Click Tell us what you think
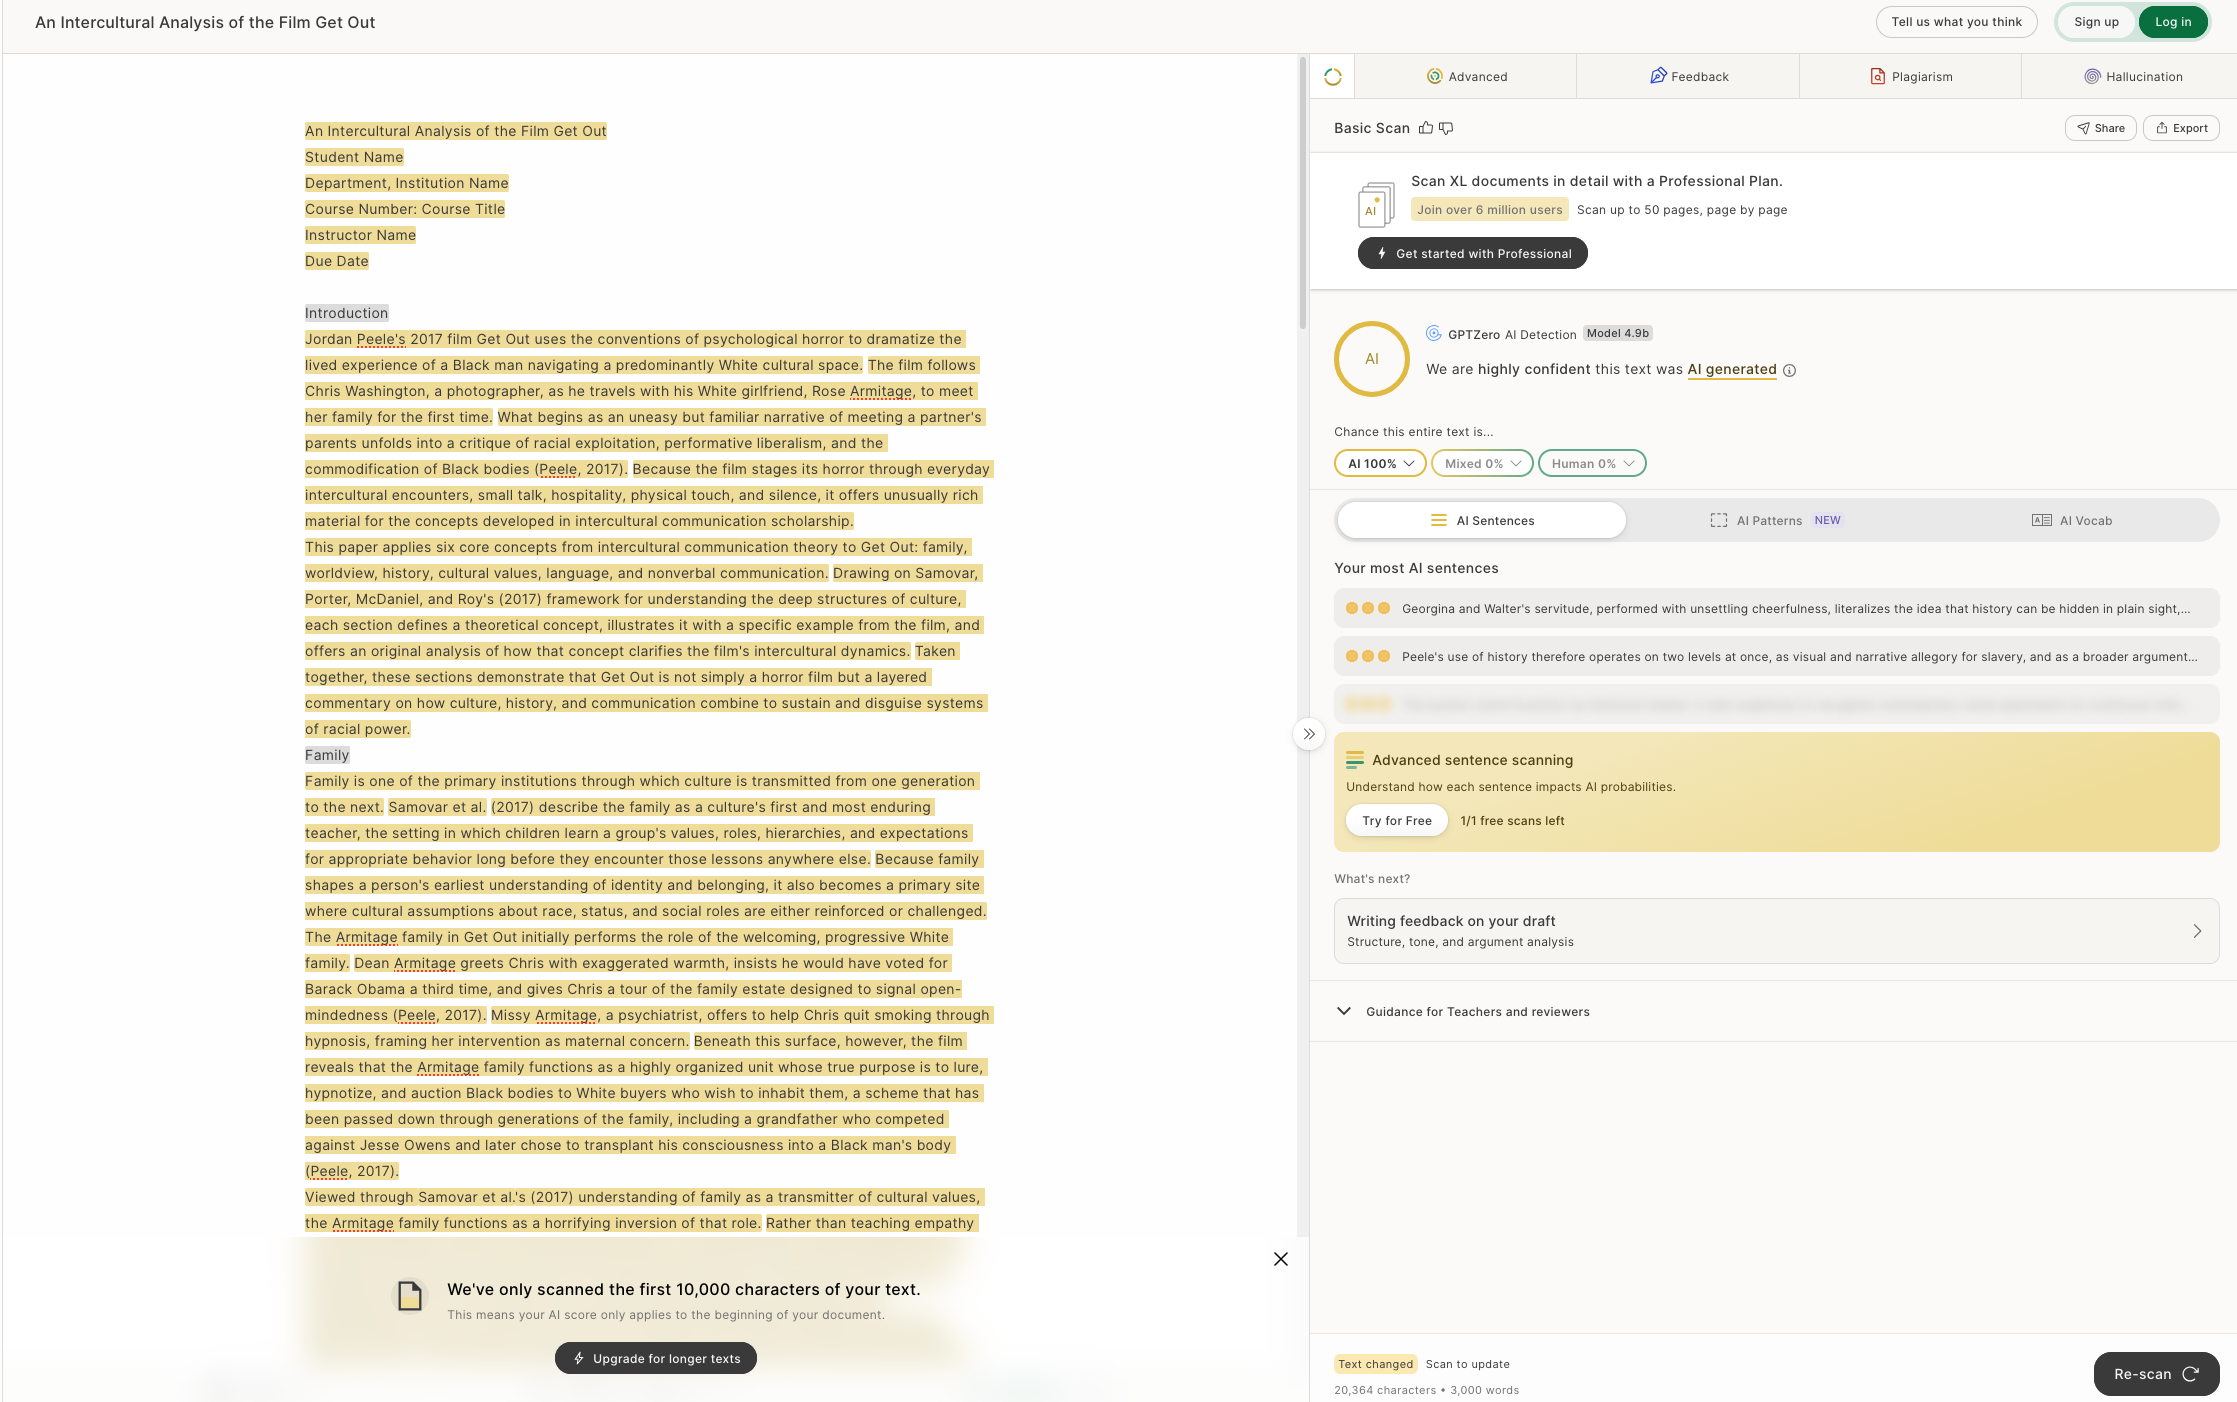The image size is (2237, 1402). [1956, 22]
